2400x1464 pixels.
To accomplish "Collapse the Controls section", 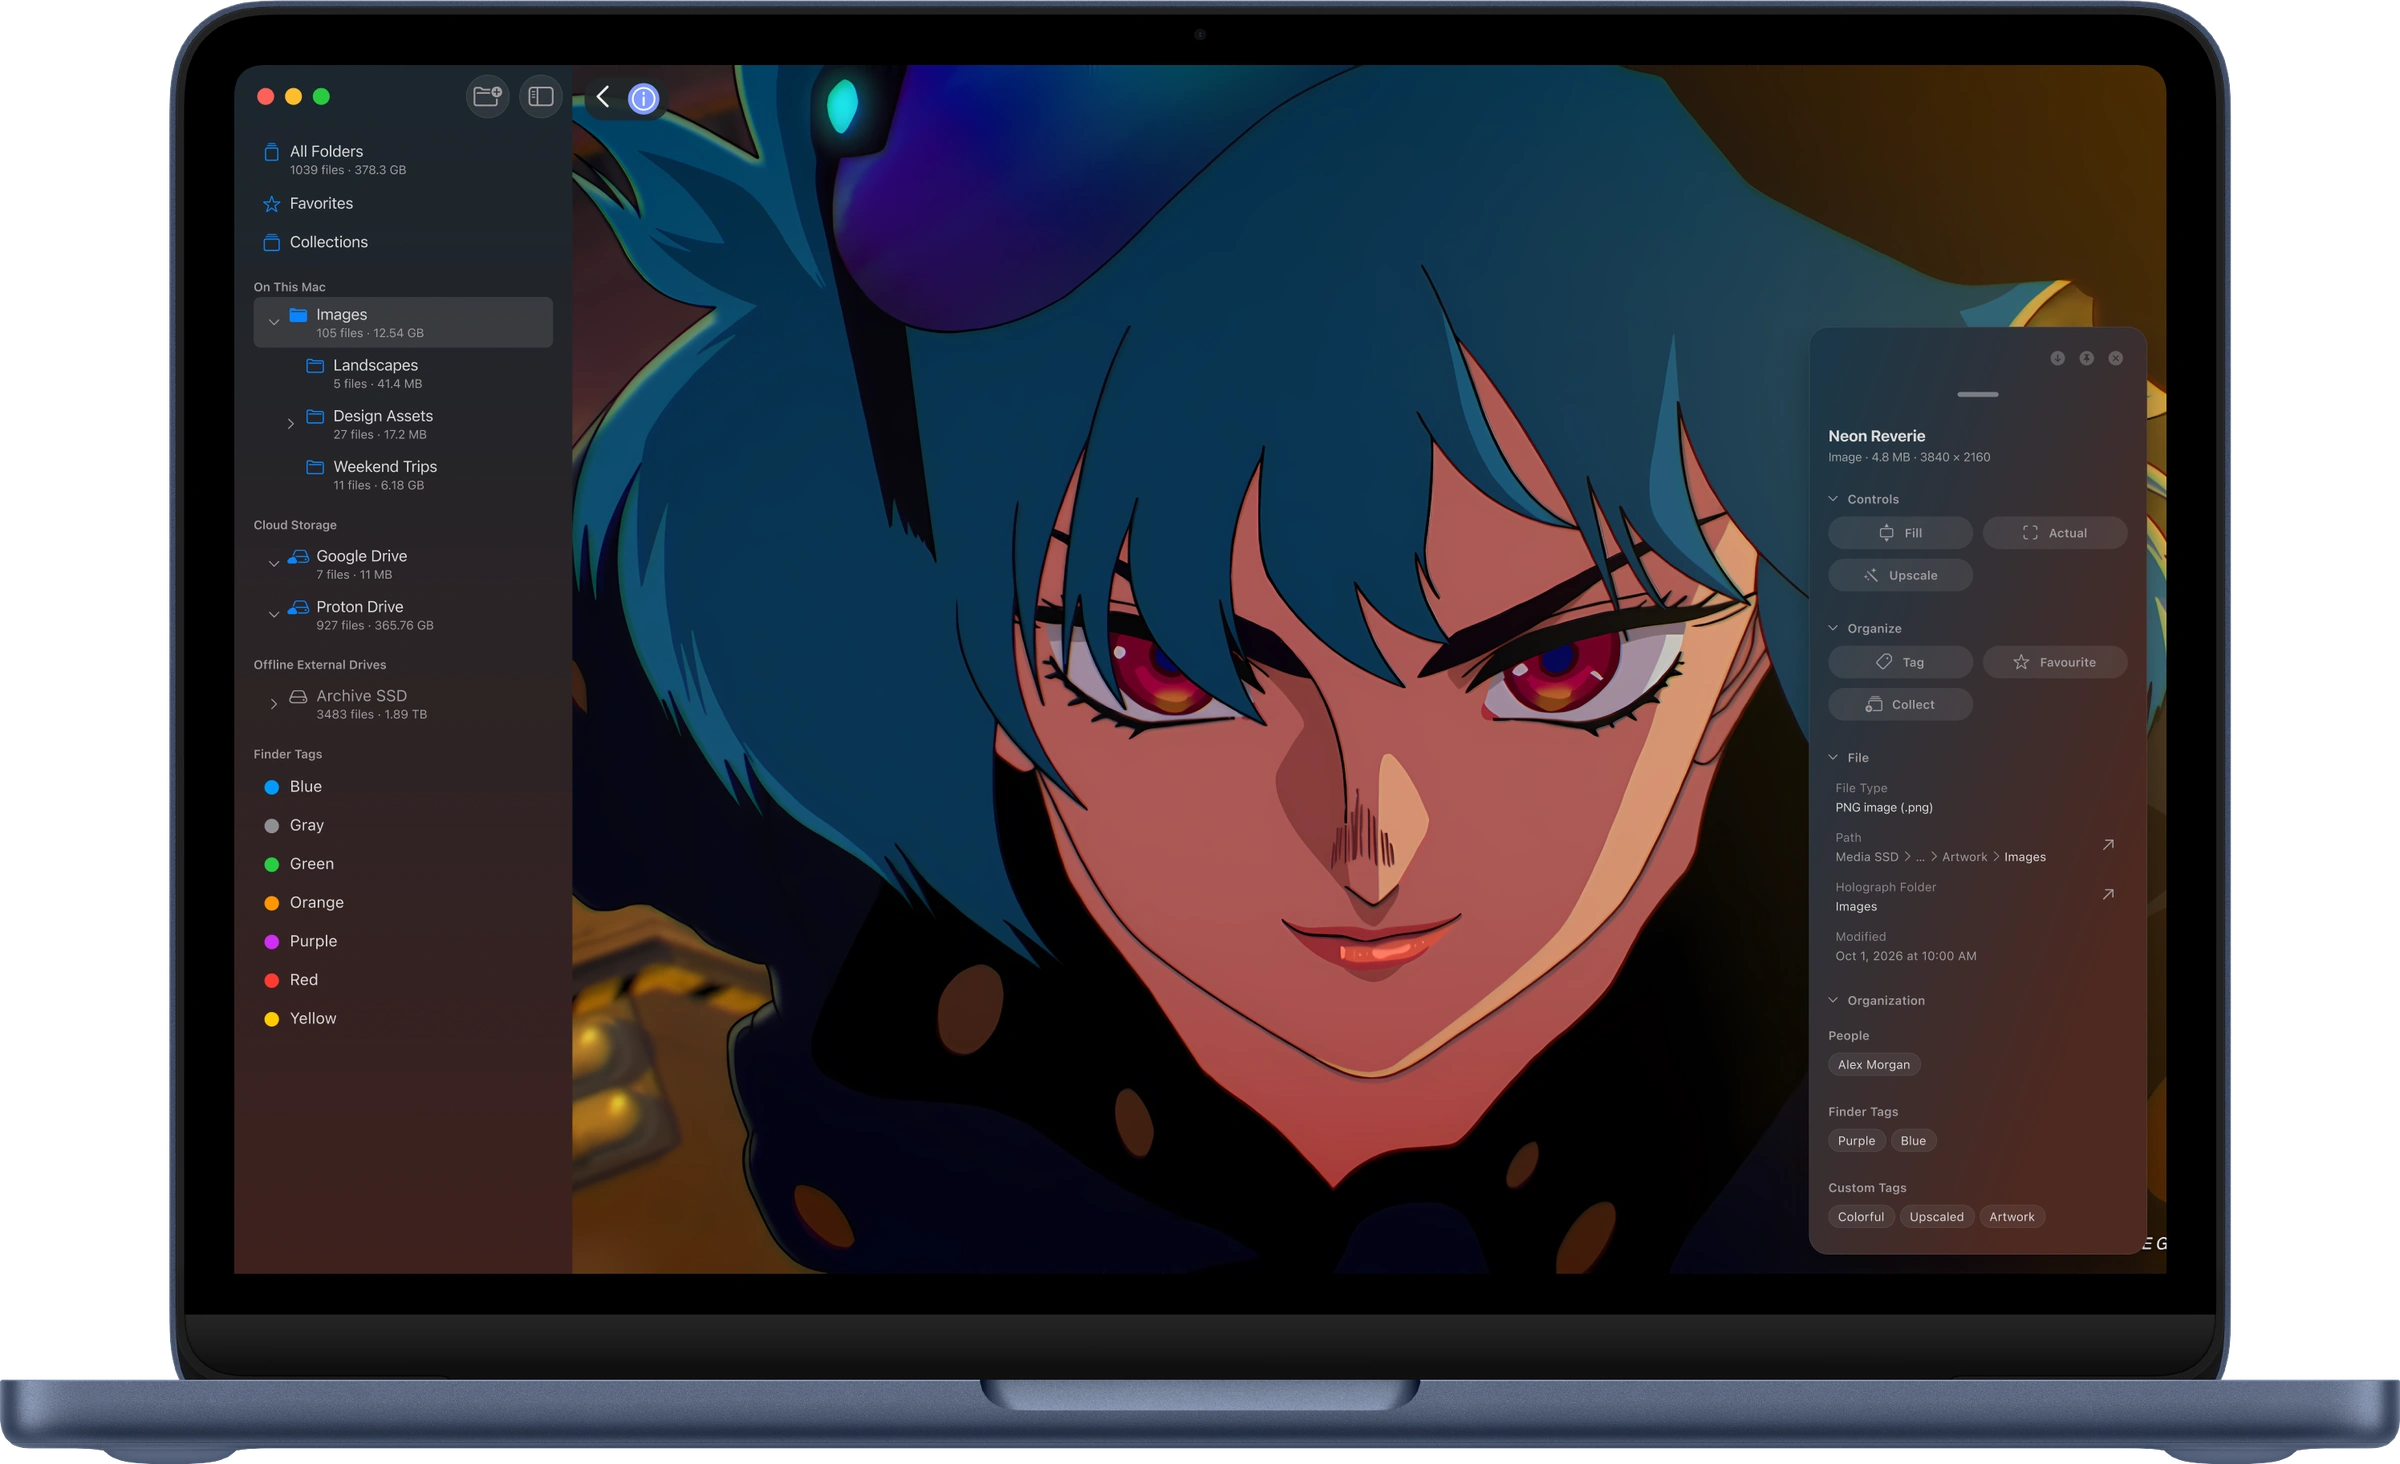I will [x=1833, y=499].
